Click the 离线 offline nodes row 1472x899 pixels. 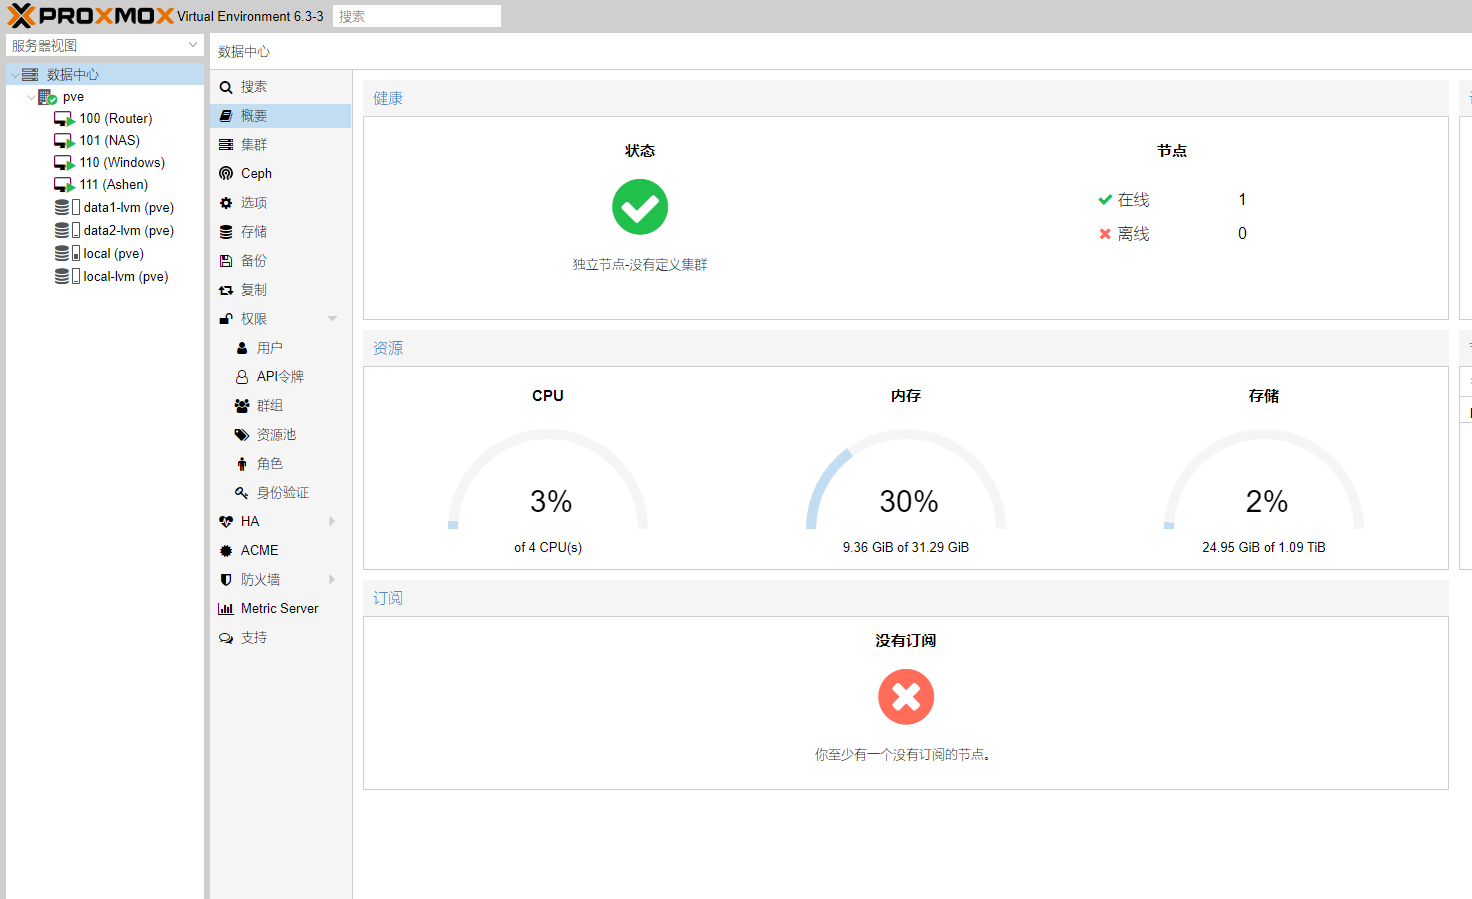tap(1172, 234)
